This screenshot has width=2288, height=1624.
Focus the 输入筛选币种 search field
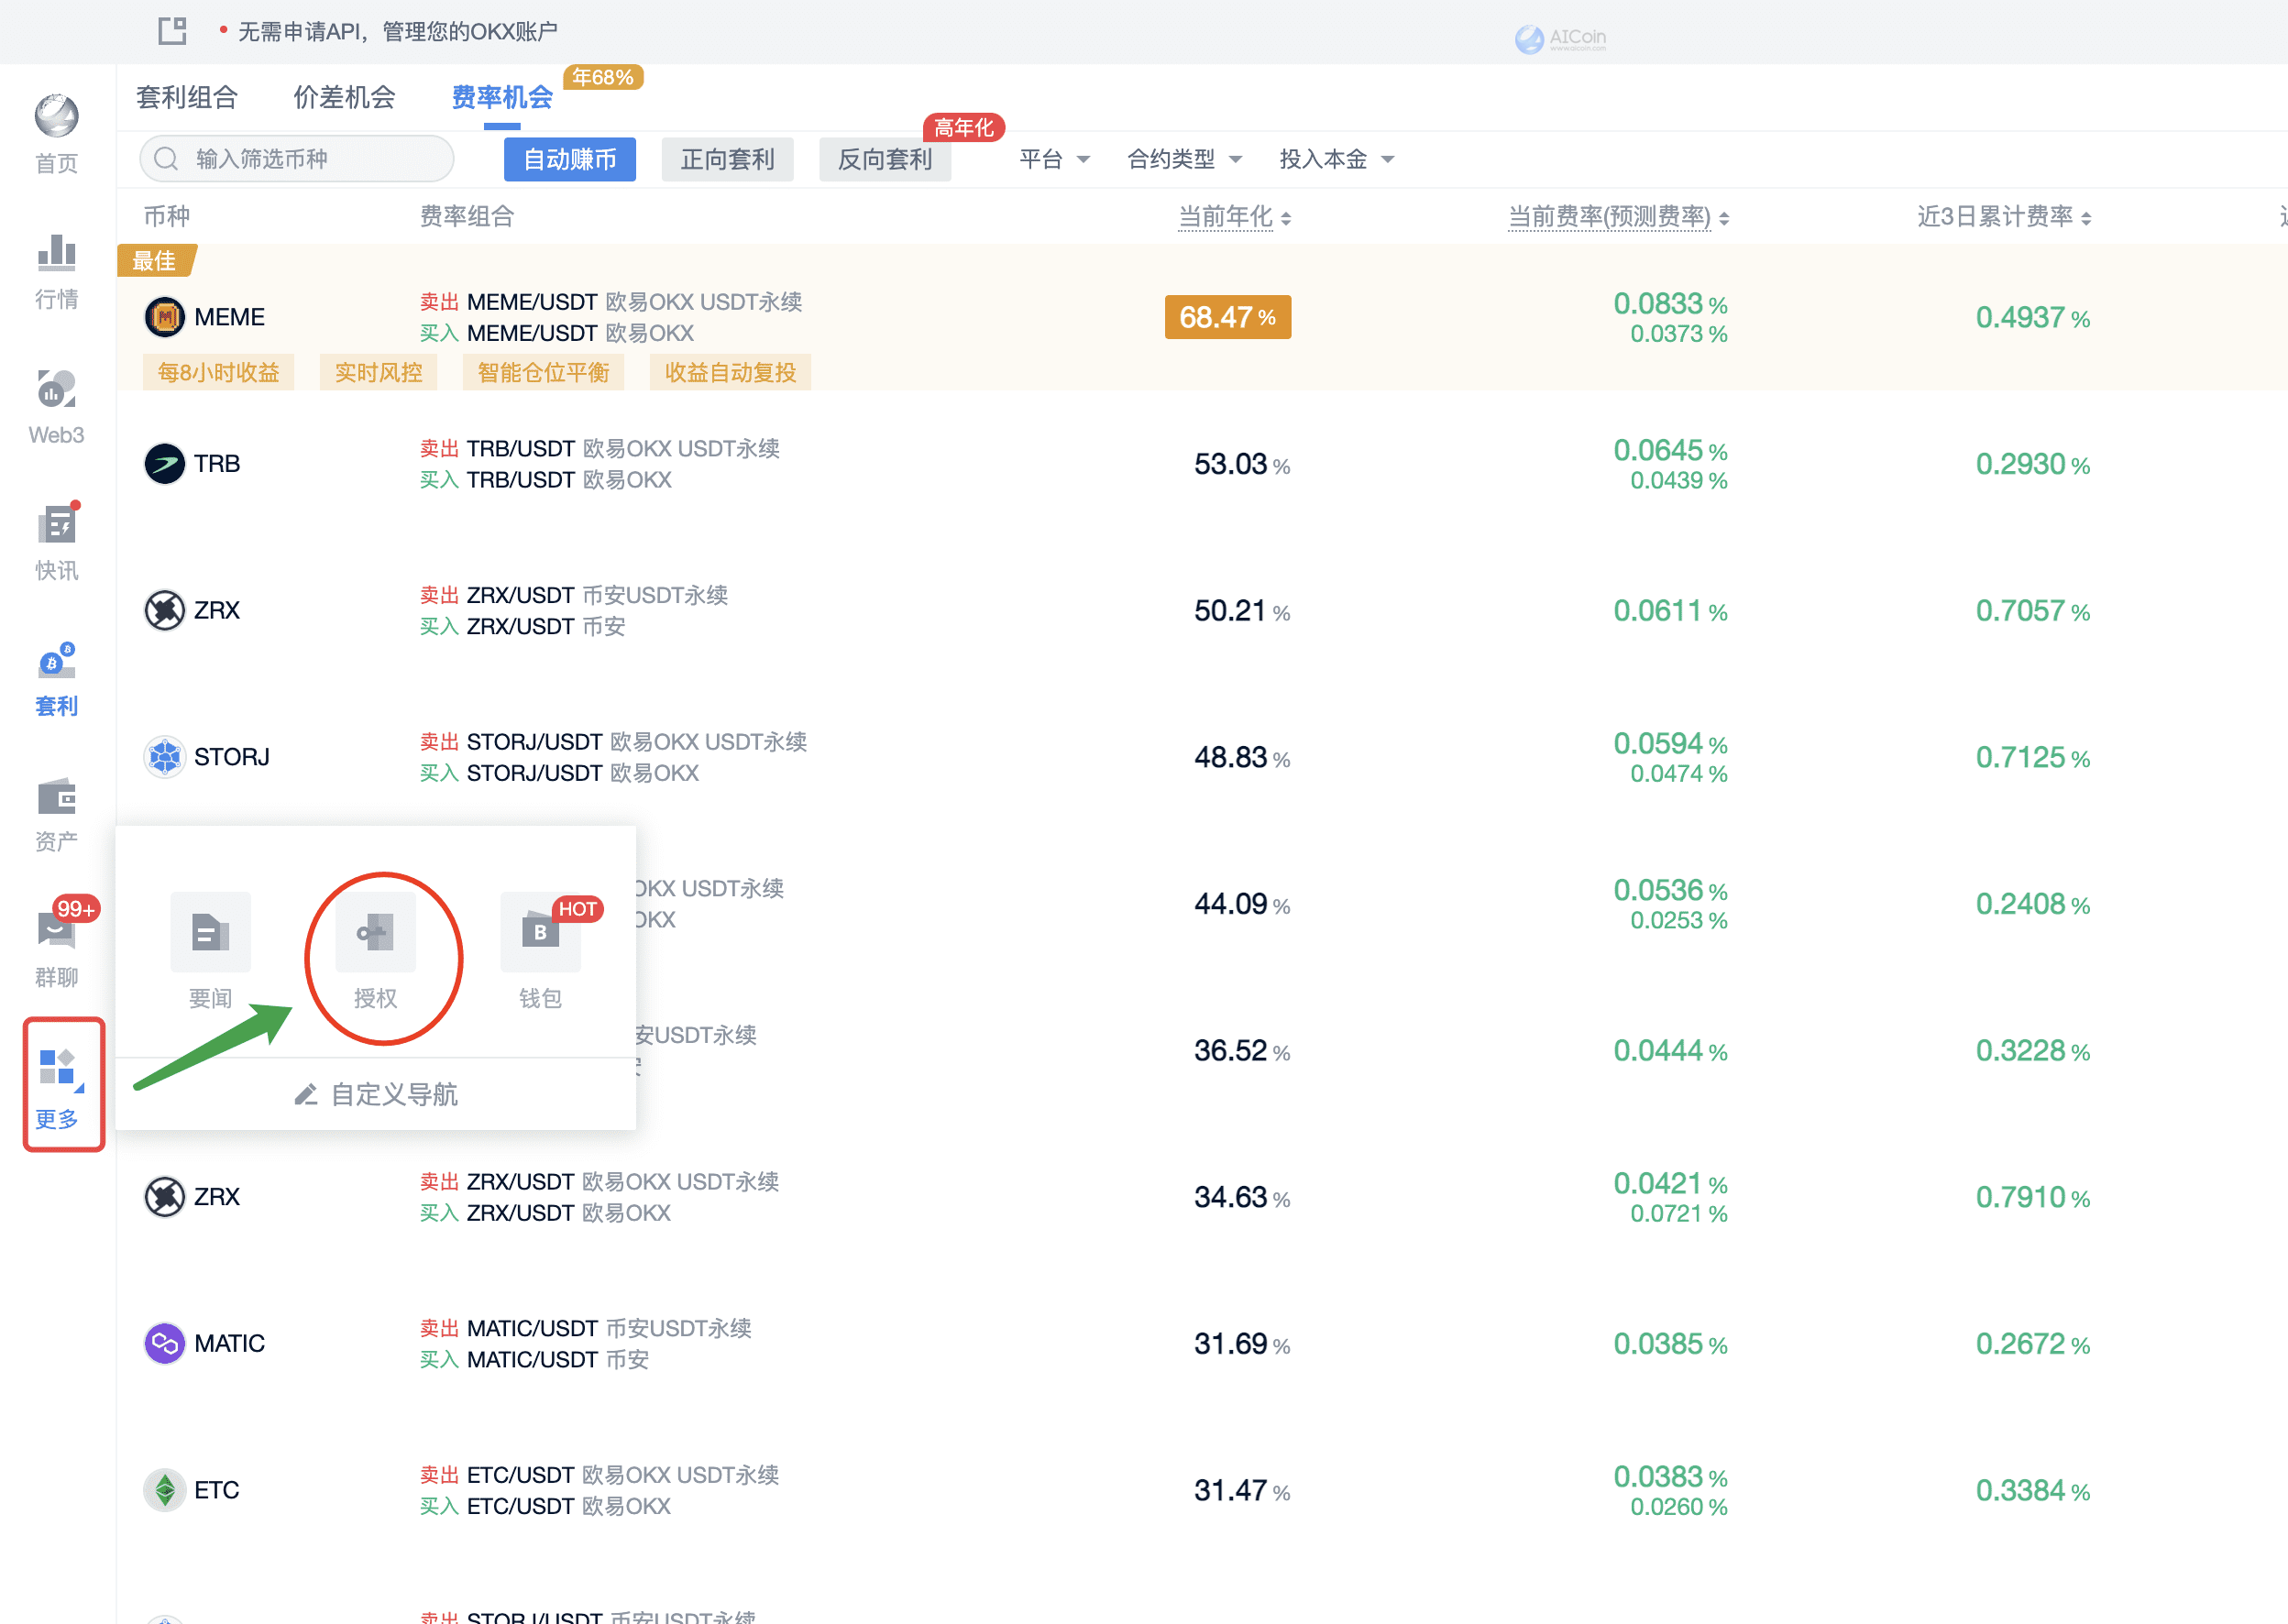pyautogui.click(x=297, y=159)
